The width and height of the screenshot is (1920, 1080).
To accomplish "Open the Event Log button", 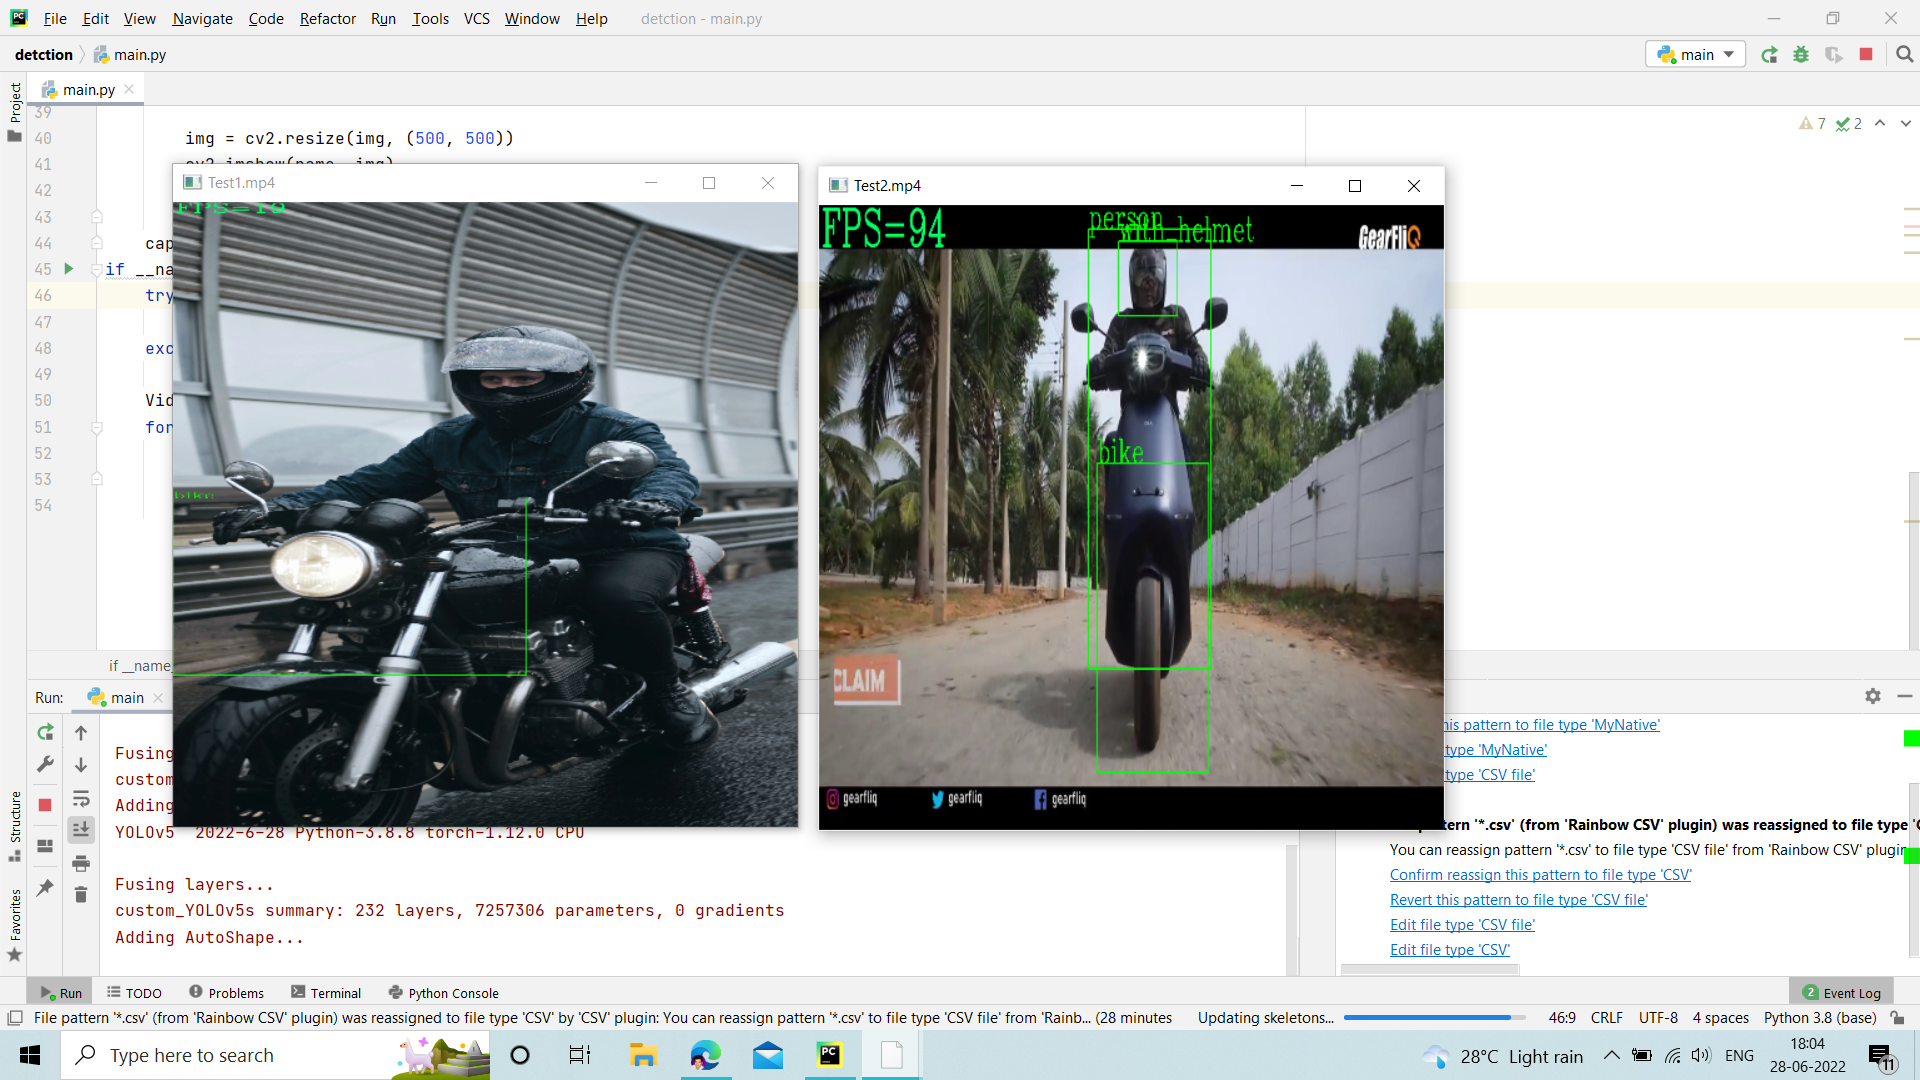I will click(x=1841, y=993).
